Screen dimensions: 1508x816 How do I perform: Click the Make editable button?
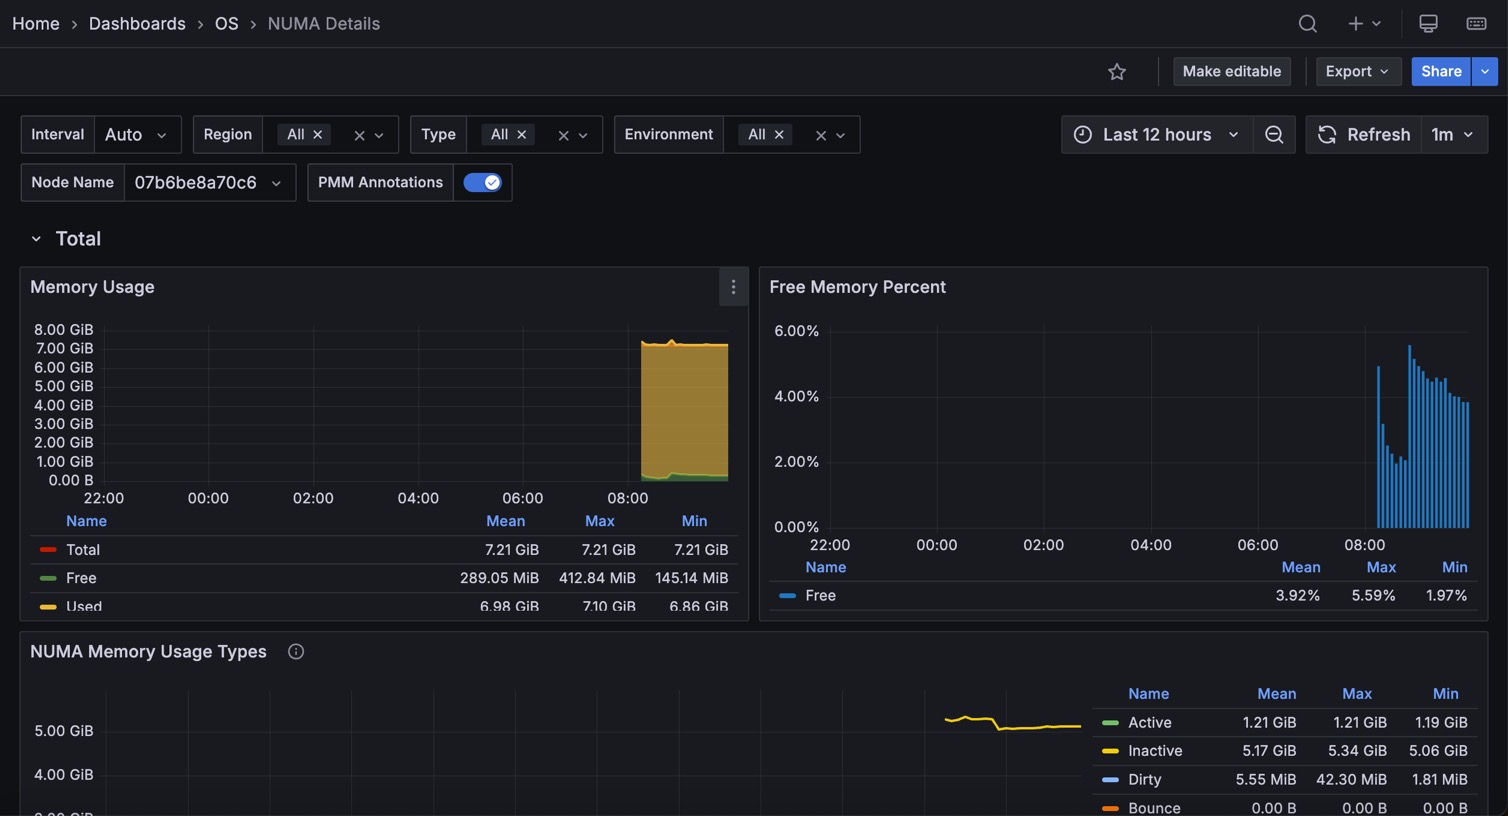pyautogui.click(x=1231, y=71)
